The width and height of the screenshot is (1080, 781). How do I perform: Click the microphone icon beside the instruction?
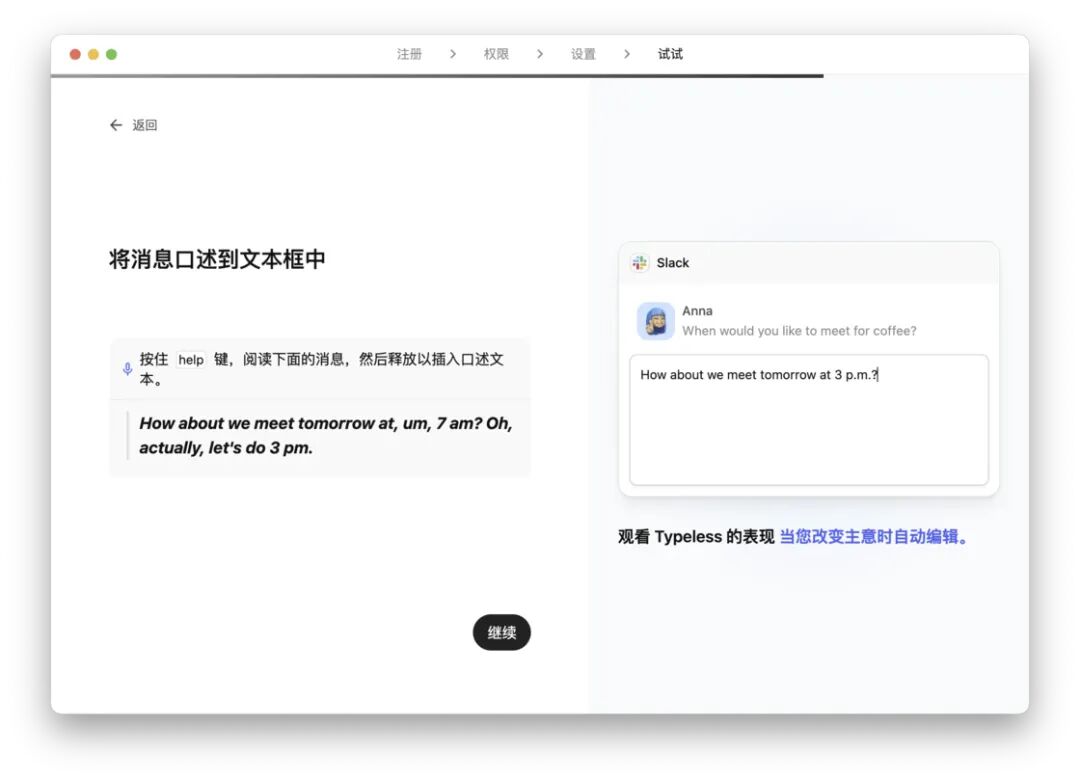pos(127,369)
